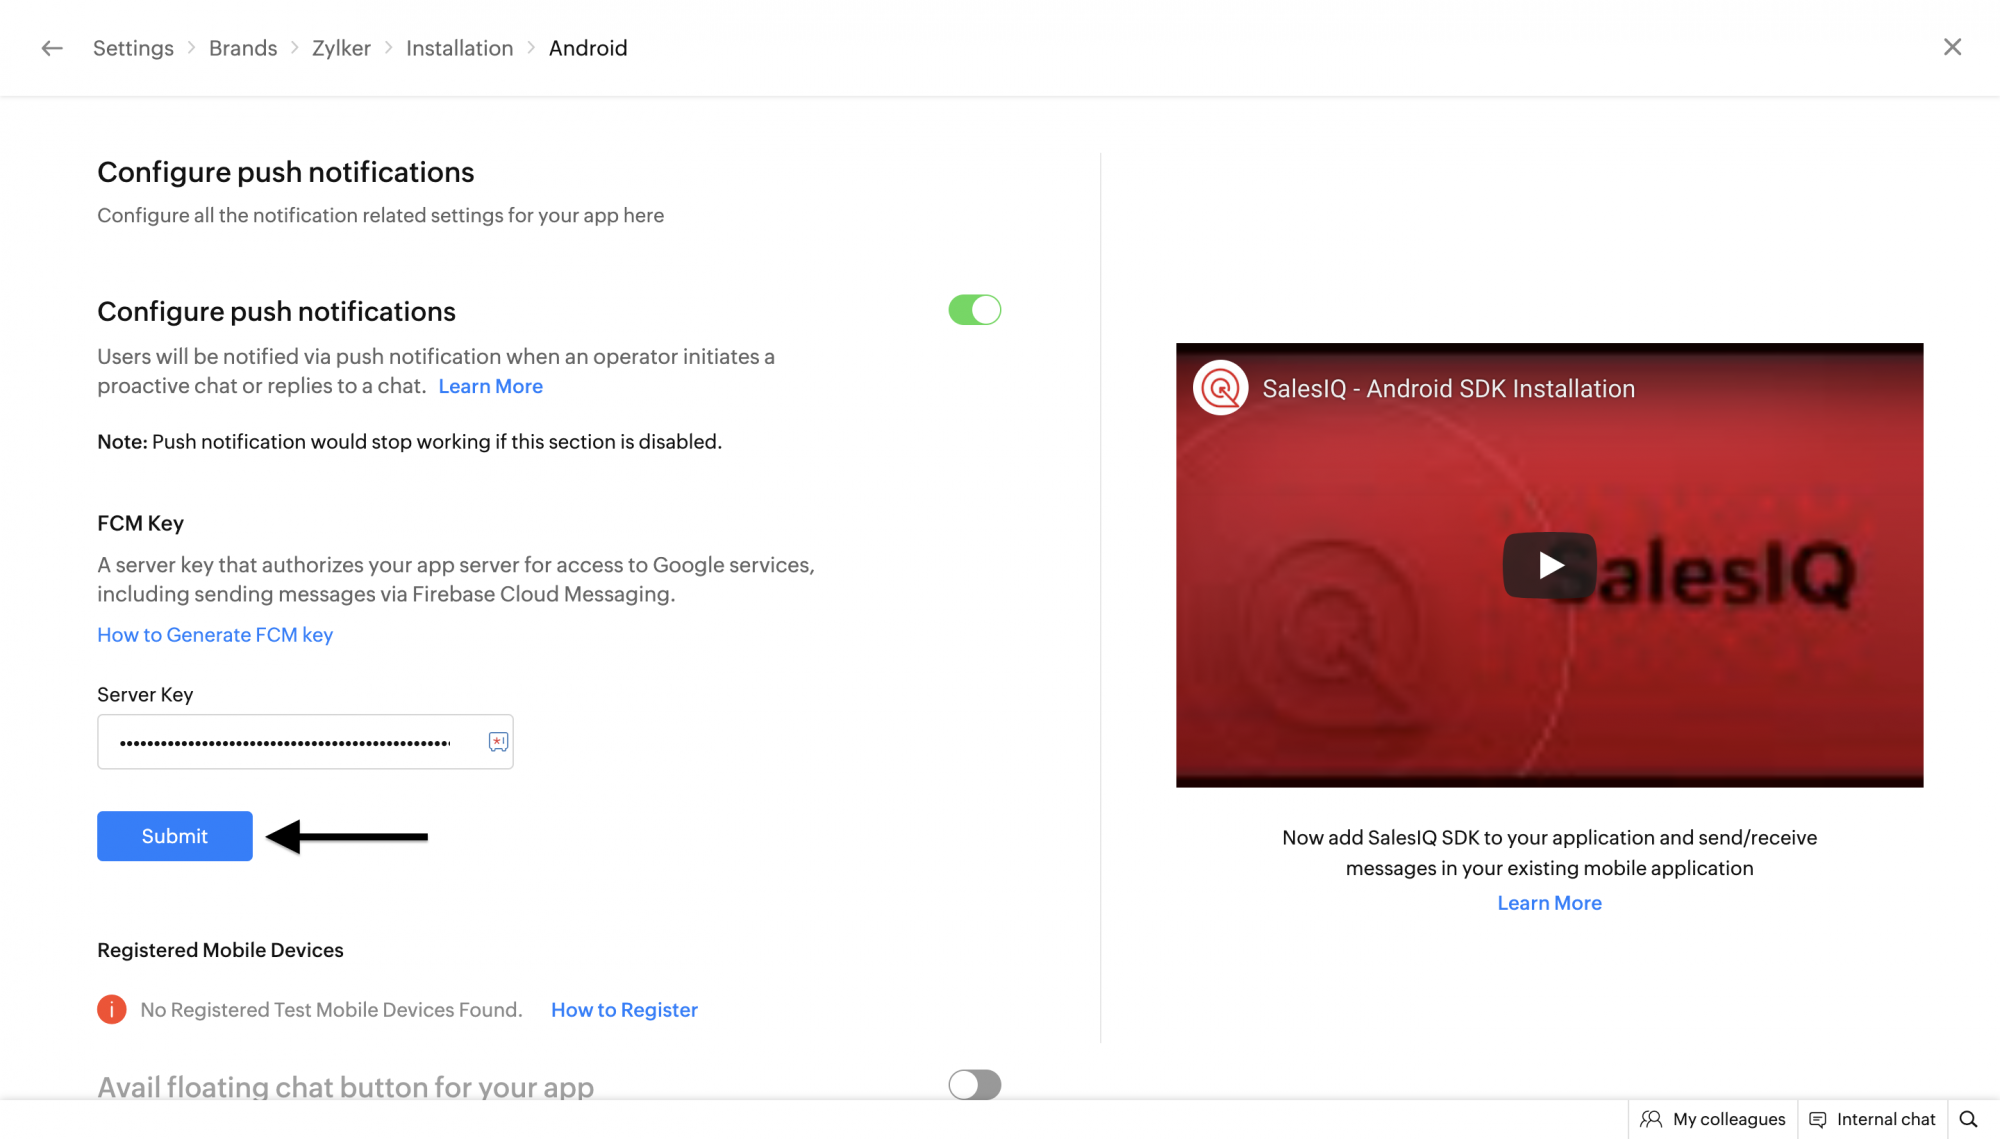Click the SalesIQ channel logo on video
Image resolution: width=2000 pixels, height=1139 pixels.
pyautogui.click(x=1220, y=388)
